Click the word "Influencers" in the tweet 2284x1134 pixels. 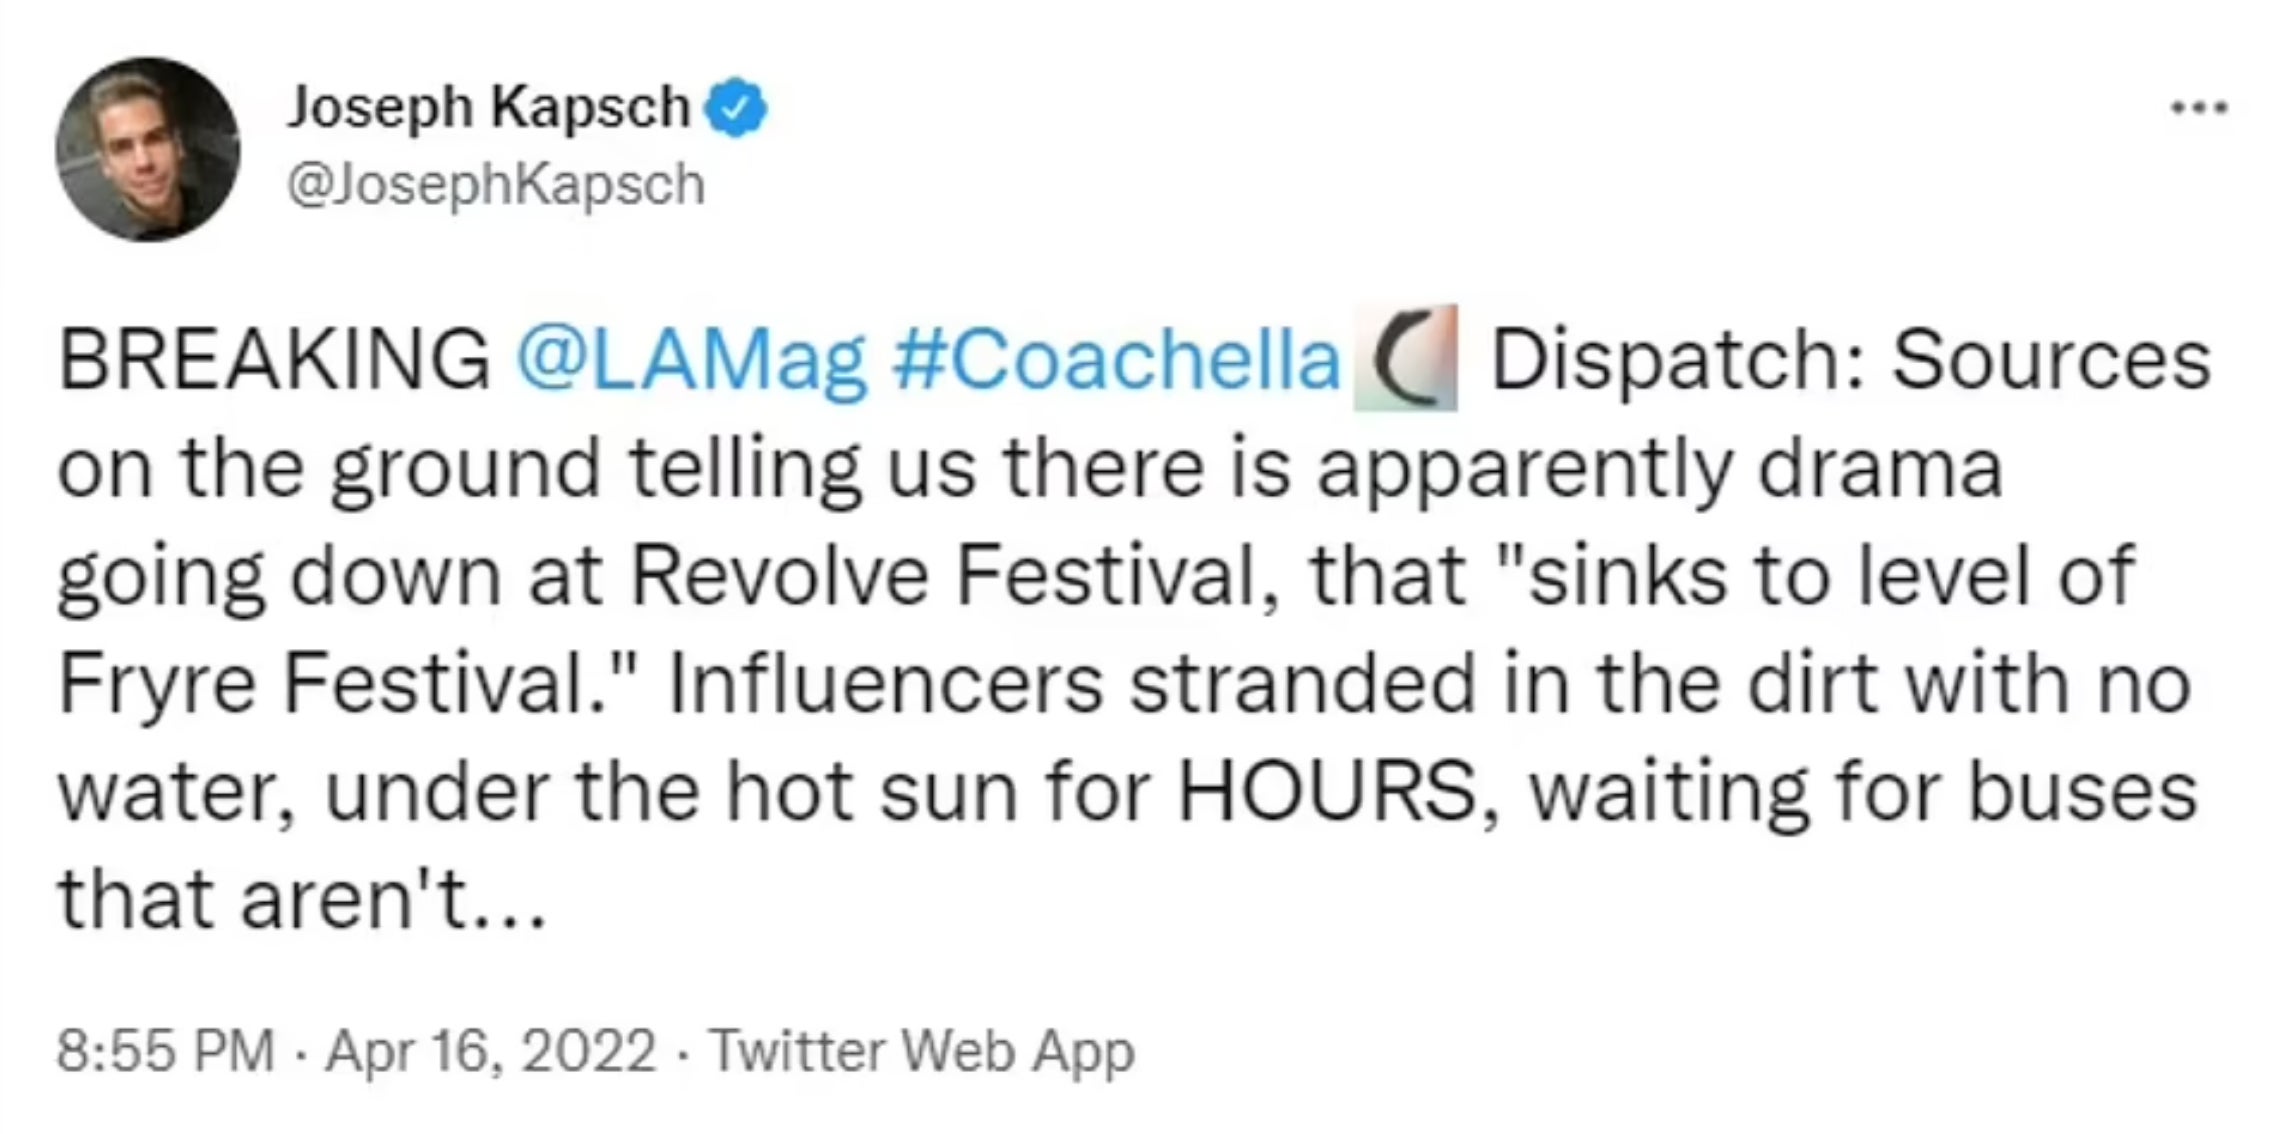click(x=885, y=684)
